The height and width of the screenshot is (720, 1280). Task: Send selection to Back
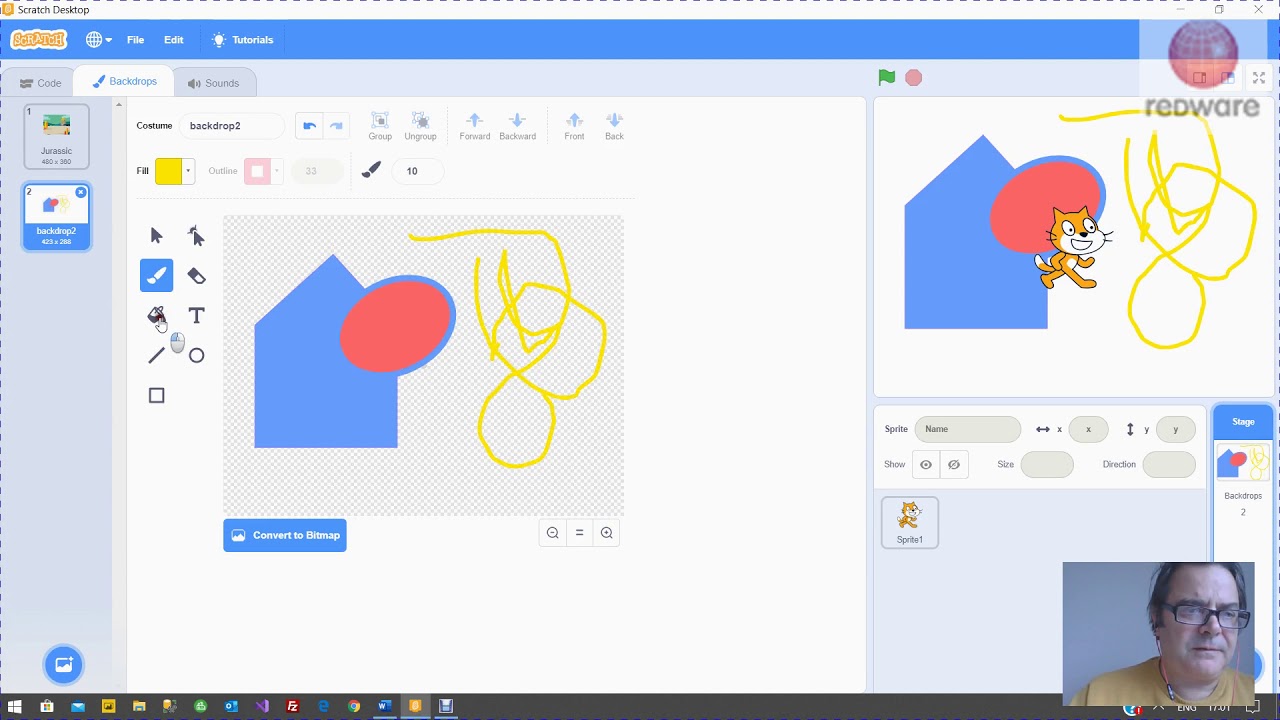point(614,126)
